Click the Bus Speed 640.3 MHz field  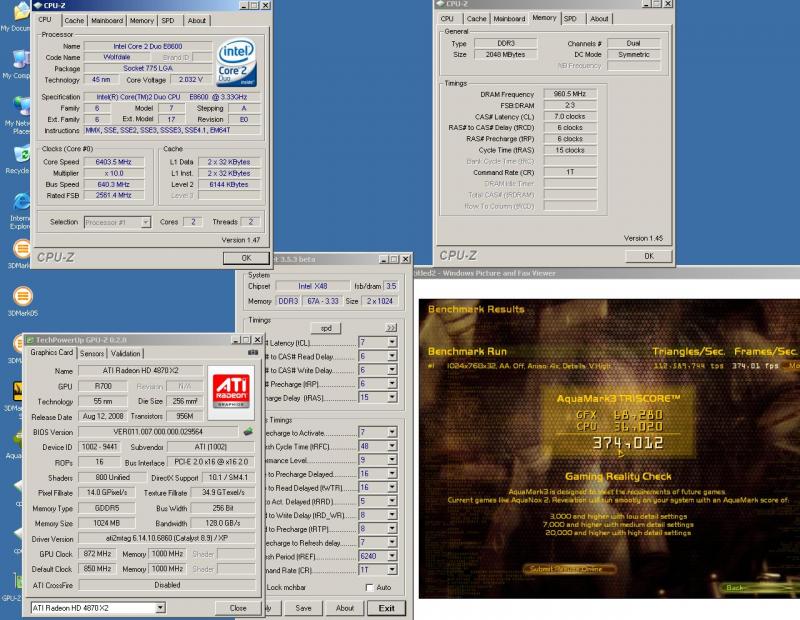(x=114, y=184)
